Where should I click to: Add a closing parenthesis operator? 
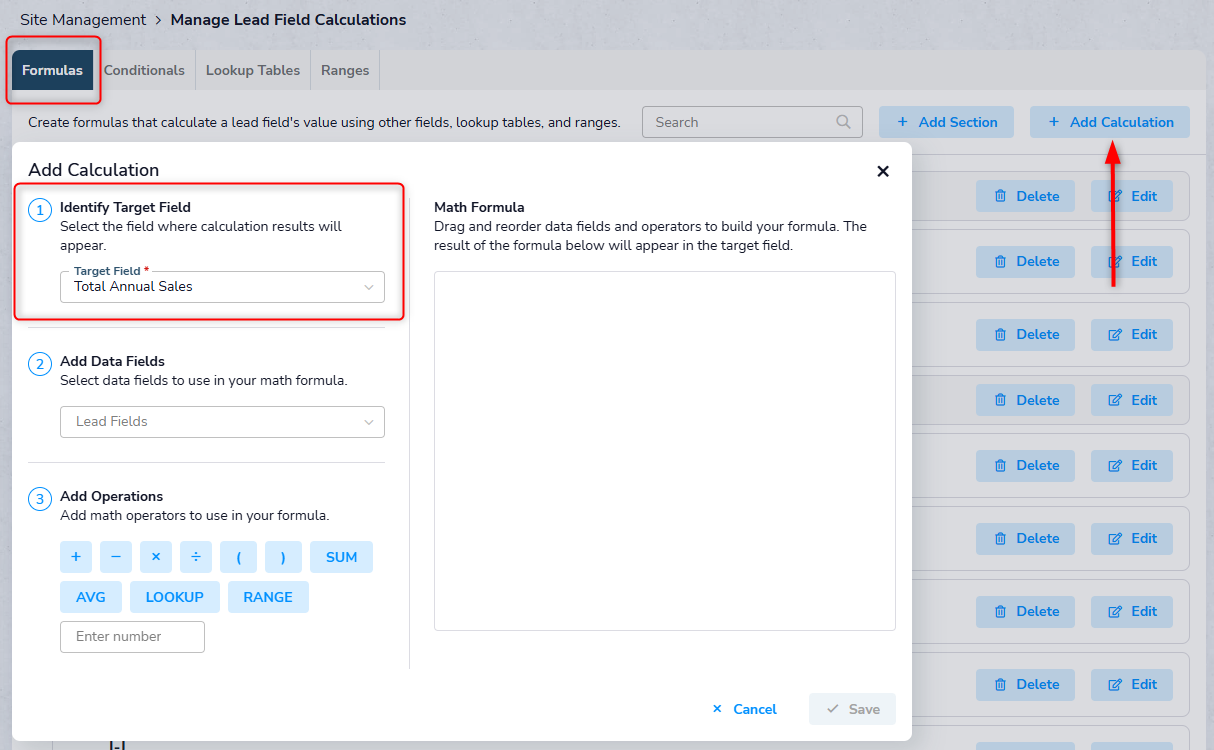(283, 557)
